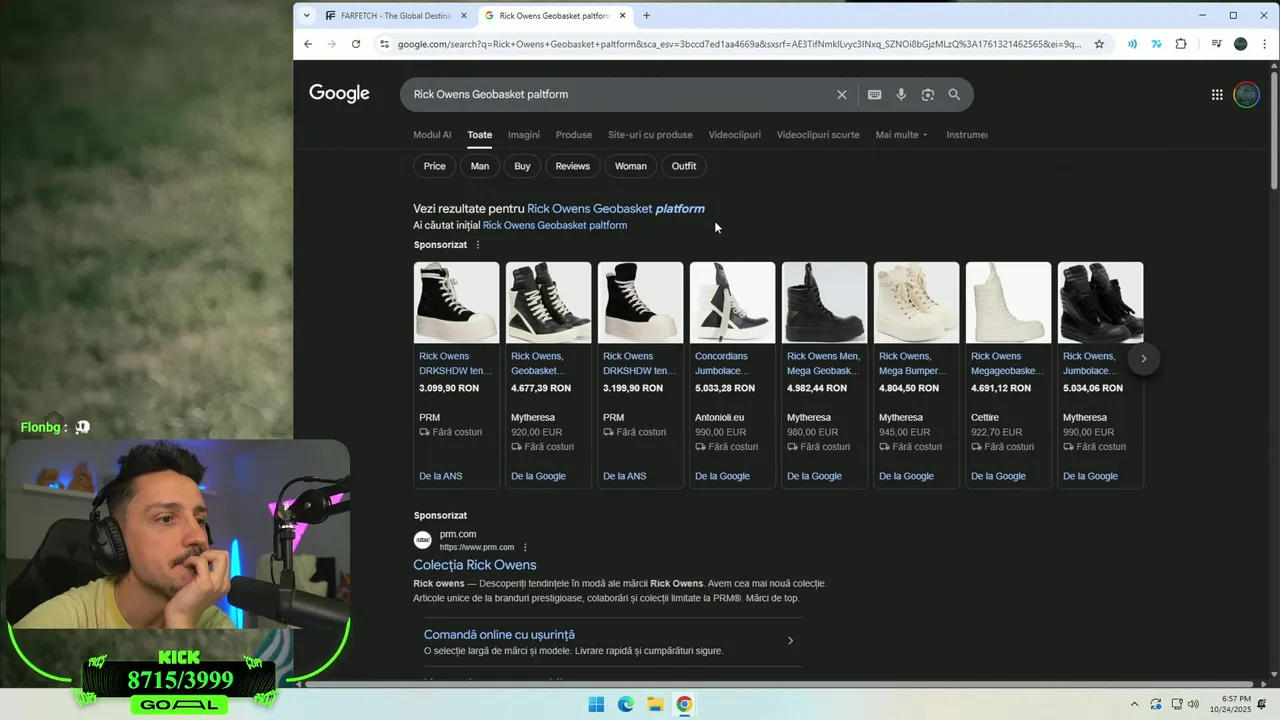Apply the Price filter chip
This screenshot has width=1280, height=720.
pos(434,166)
